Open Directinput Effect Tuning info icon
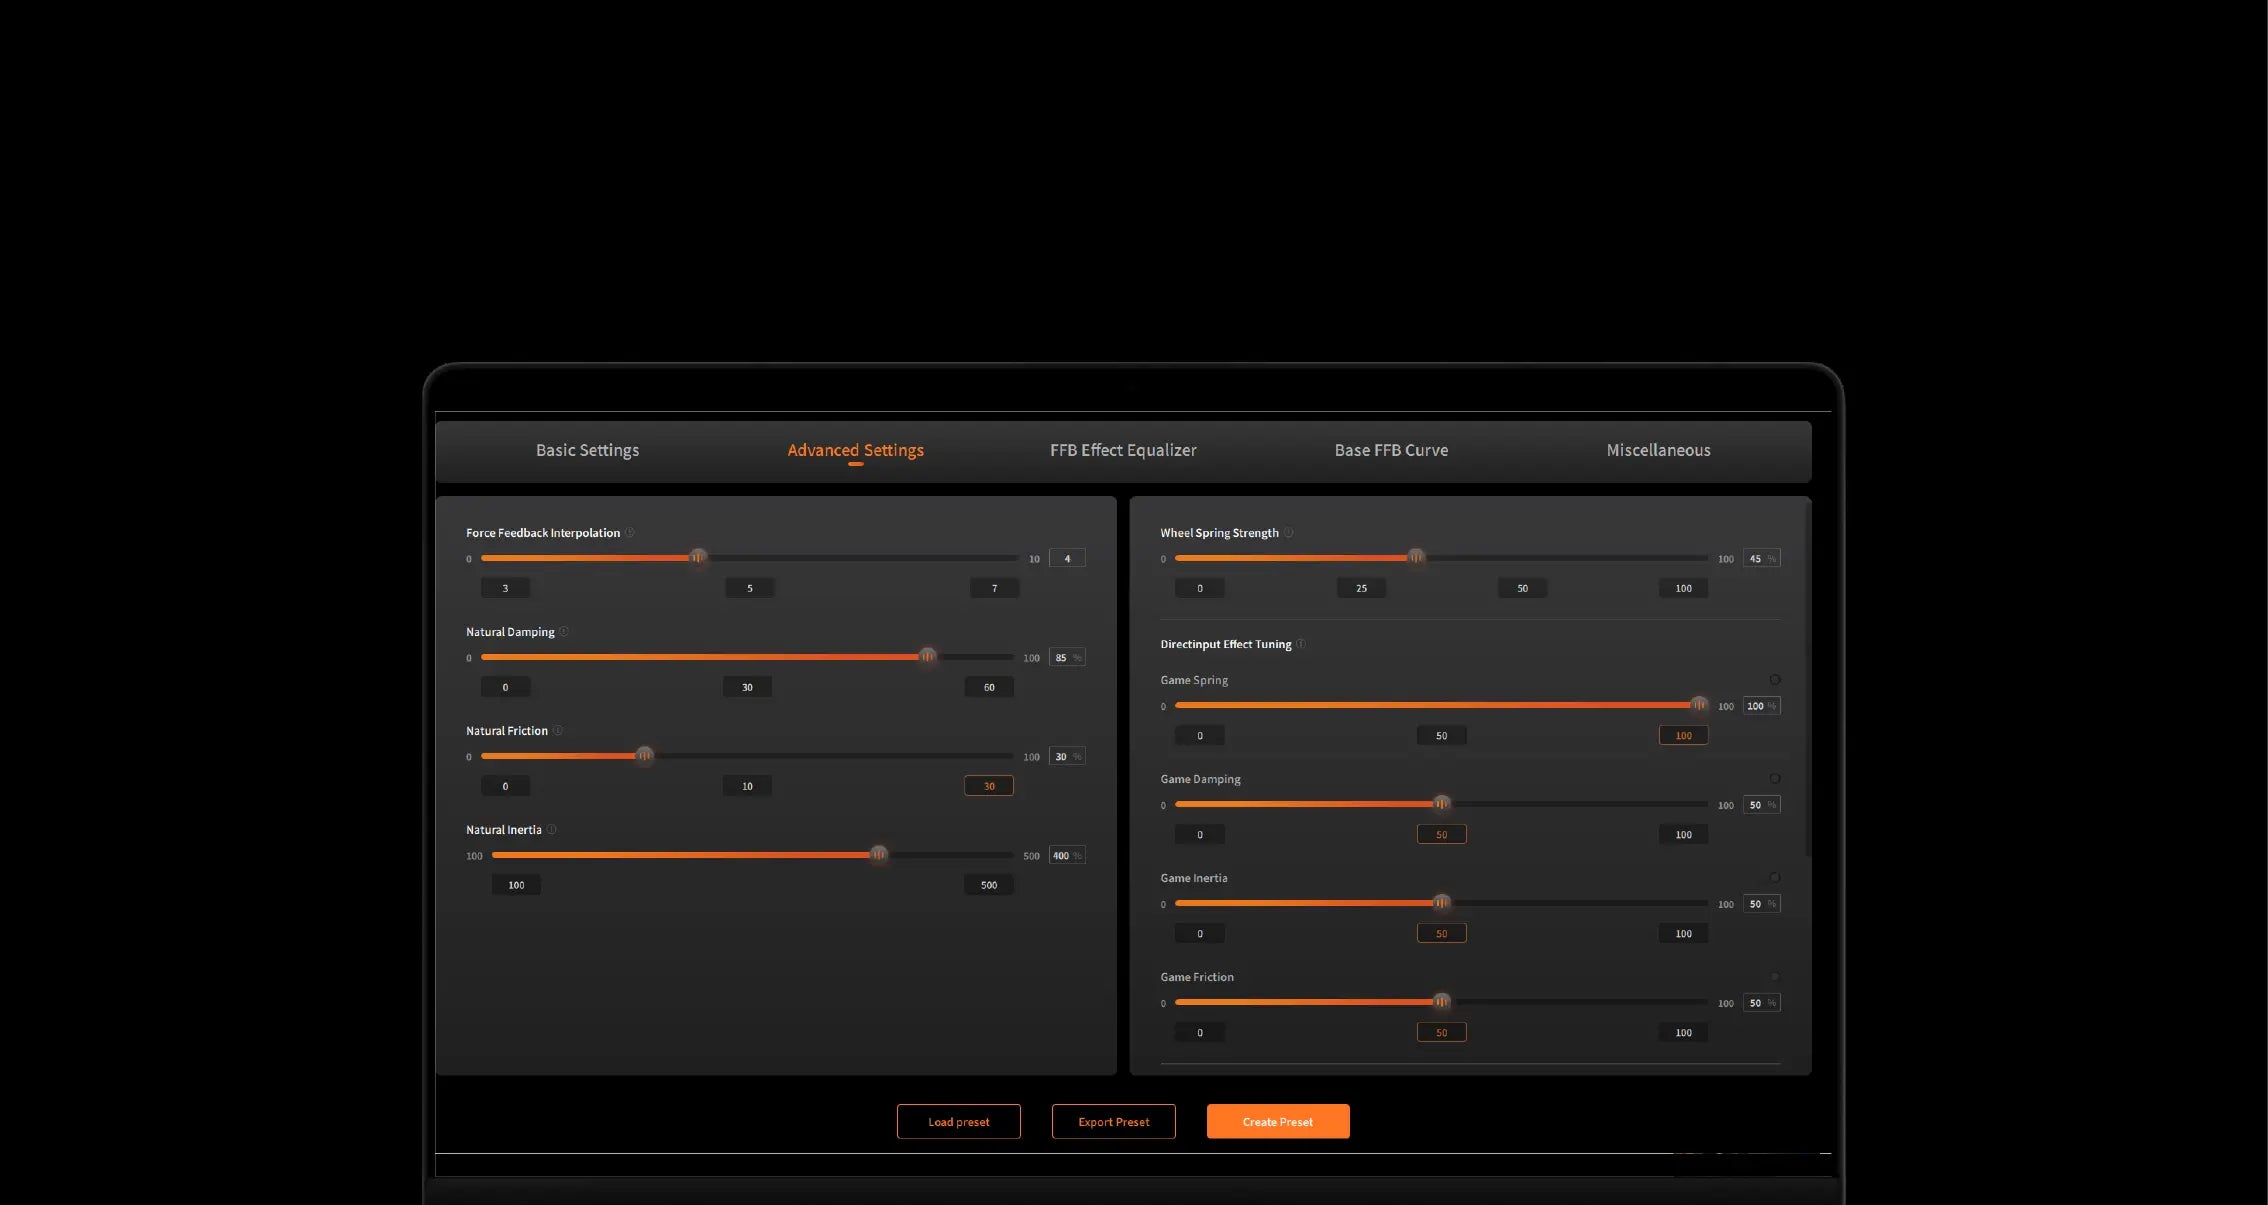Screen dimensions: 2268x1205 1301,644
